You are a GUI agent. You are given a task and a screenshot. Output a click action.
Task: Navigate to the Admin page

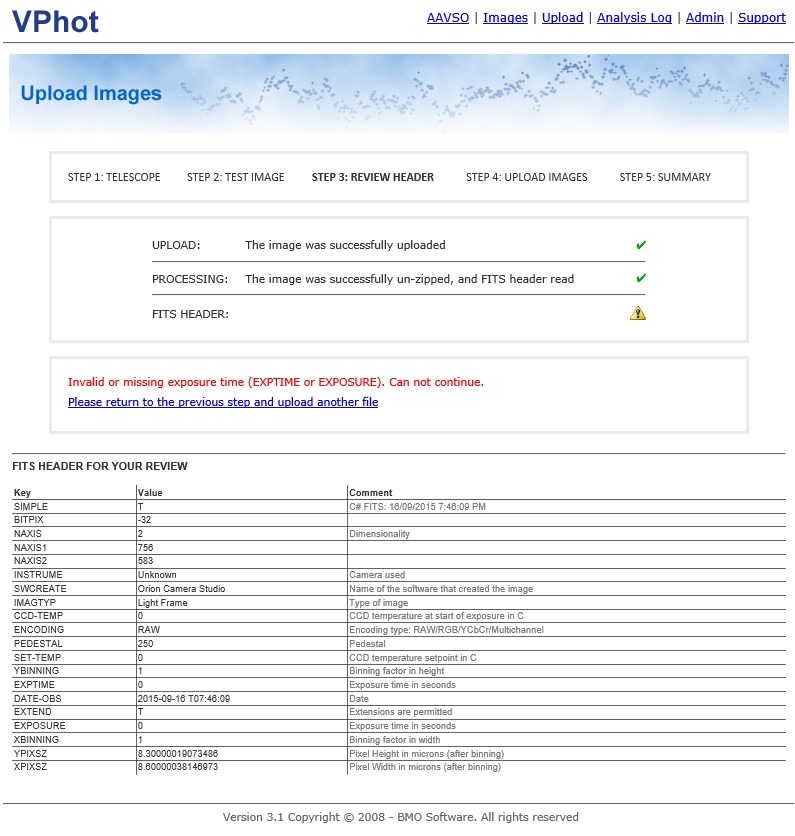click(704, 18)
